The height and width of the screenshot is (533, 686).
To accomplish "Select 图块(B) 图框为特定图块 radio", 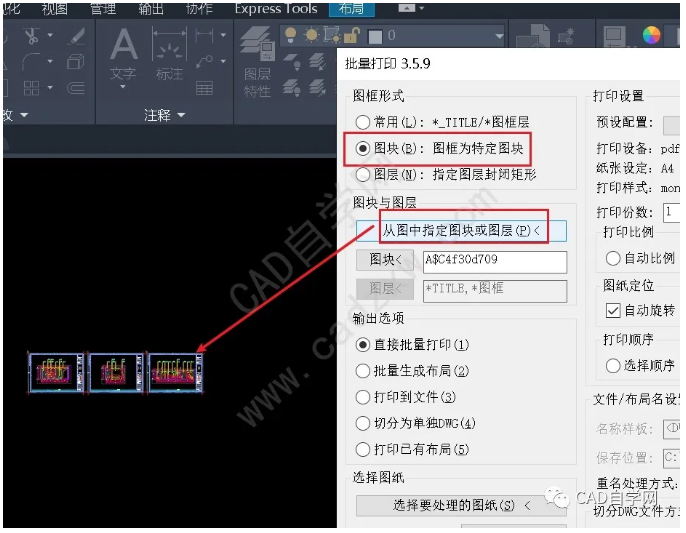I will 362,148.
